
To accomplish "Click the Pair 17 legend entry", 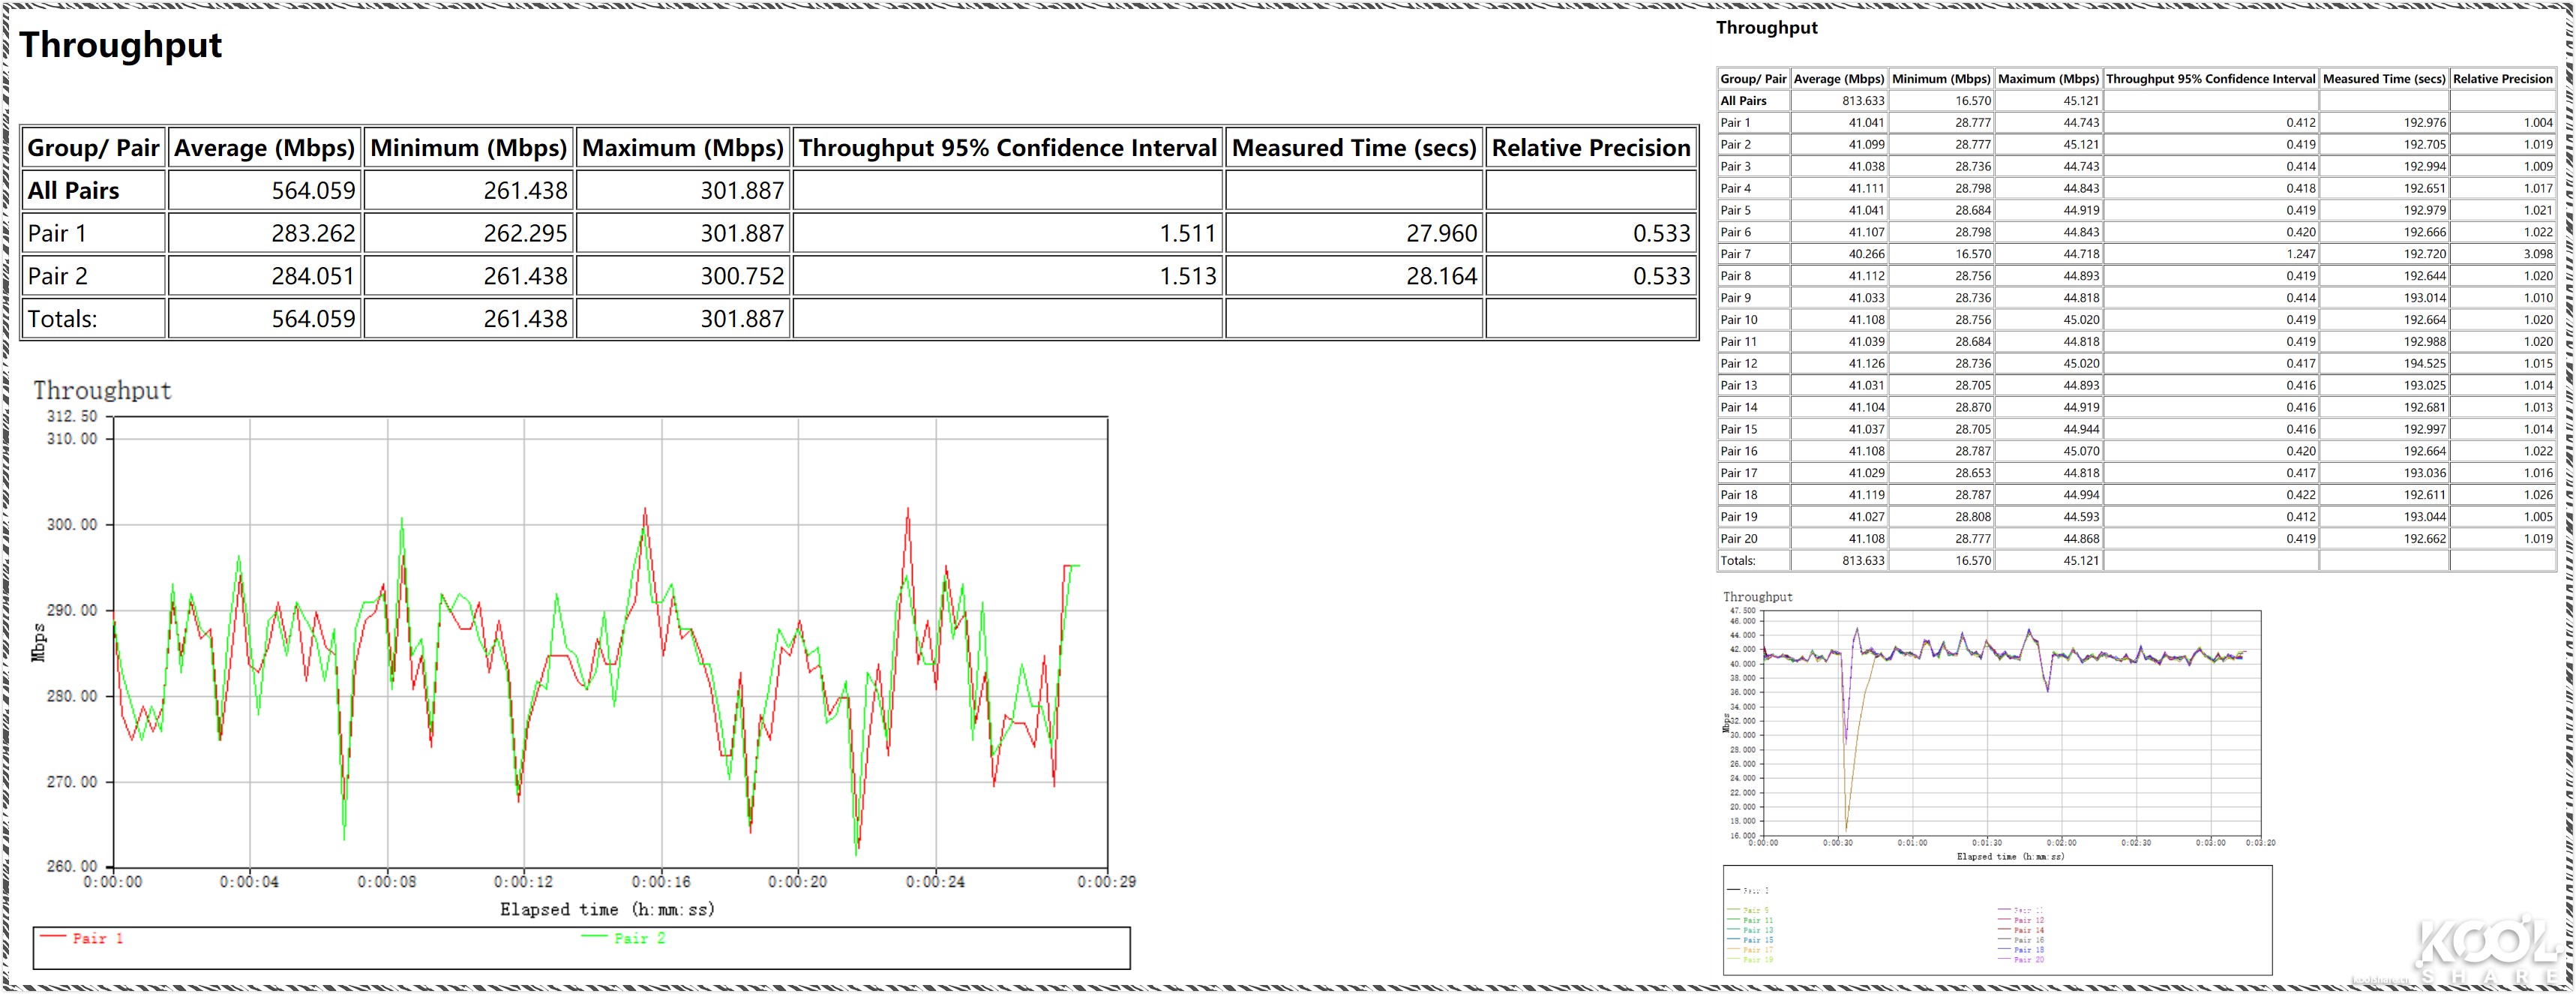I will point(1758,950).
